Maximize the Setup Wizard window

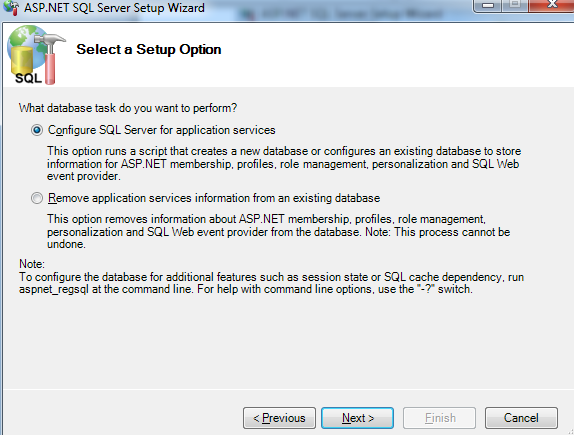pos(515,5)
